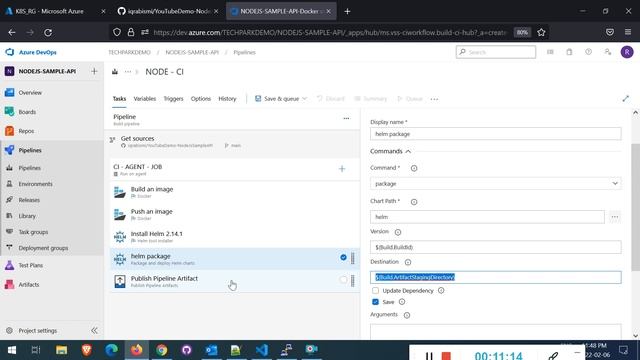Collapse the Commands section

tap(390, 151)
